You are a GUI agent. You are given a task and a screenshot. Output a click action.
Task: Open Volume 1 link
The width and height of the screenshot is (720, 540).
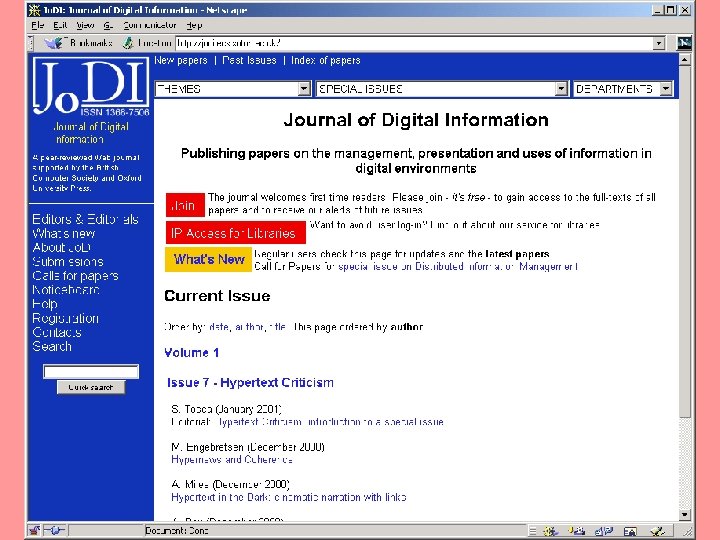(191, 353)
